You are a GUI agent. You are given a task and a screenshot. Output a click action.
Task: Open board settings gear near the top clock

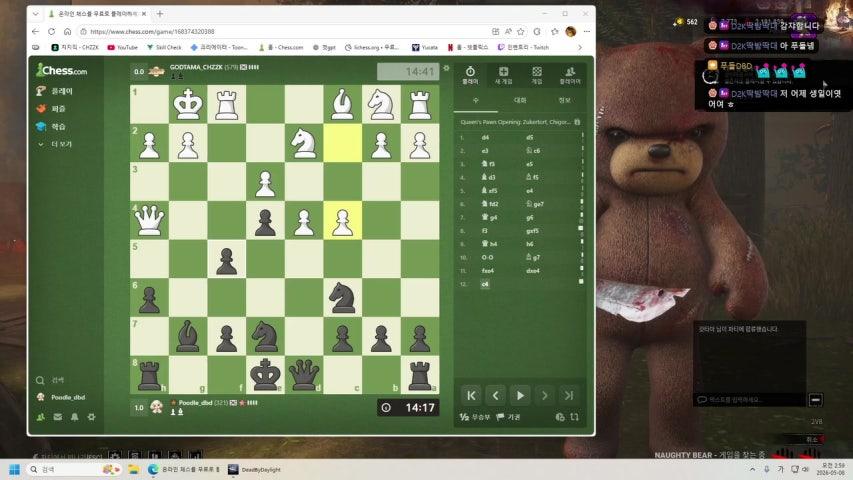click(446, 68)
